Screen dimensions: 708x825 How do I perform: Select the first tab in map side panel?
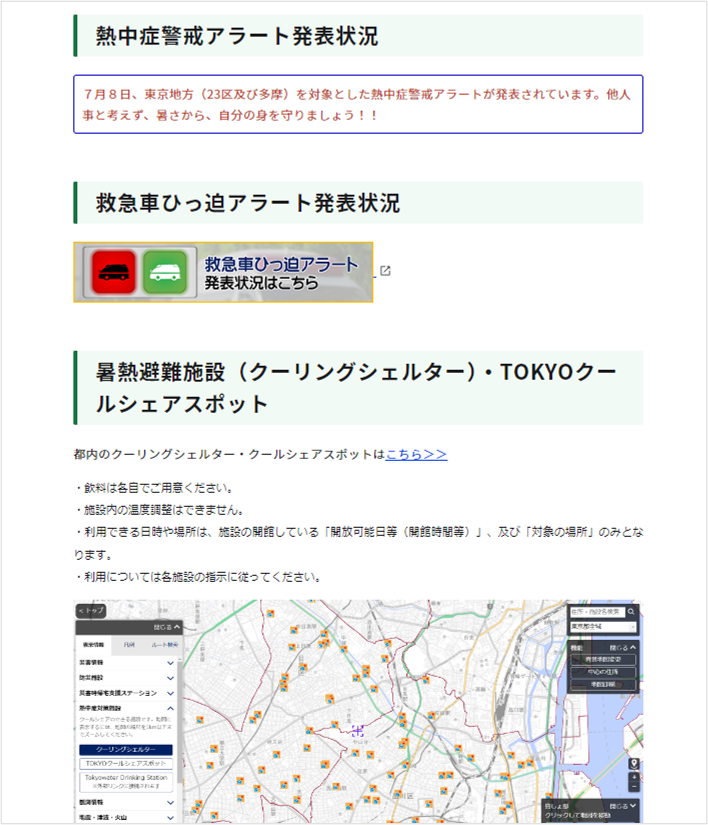(x=94, y=645)
